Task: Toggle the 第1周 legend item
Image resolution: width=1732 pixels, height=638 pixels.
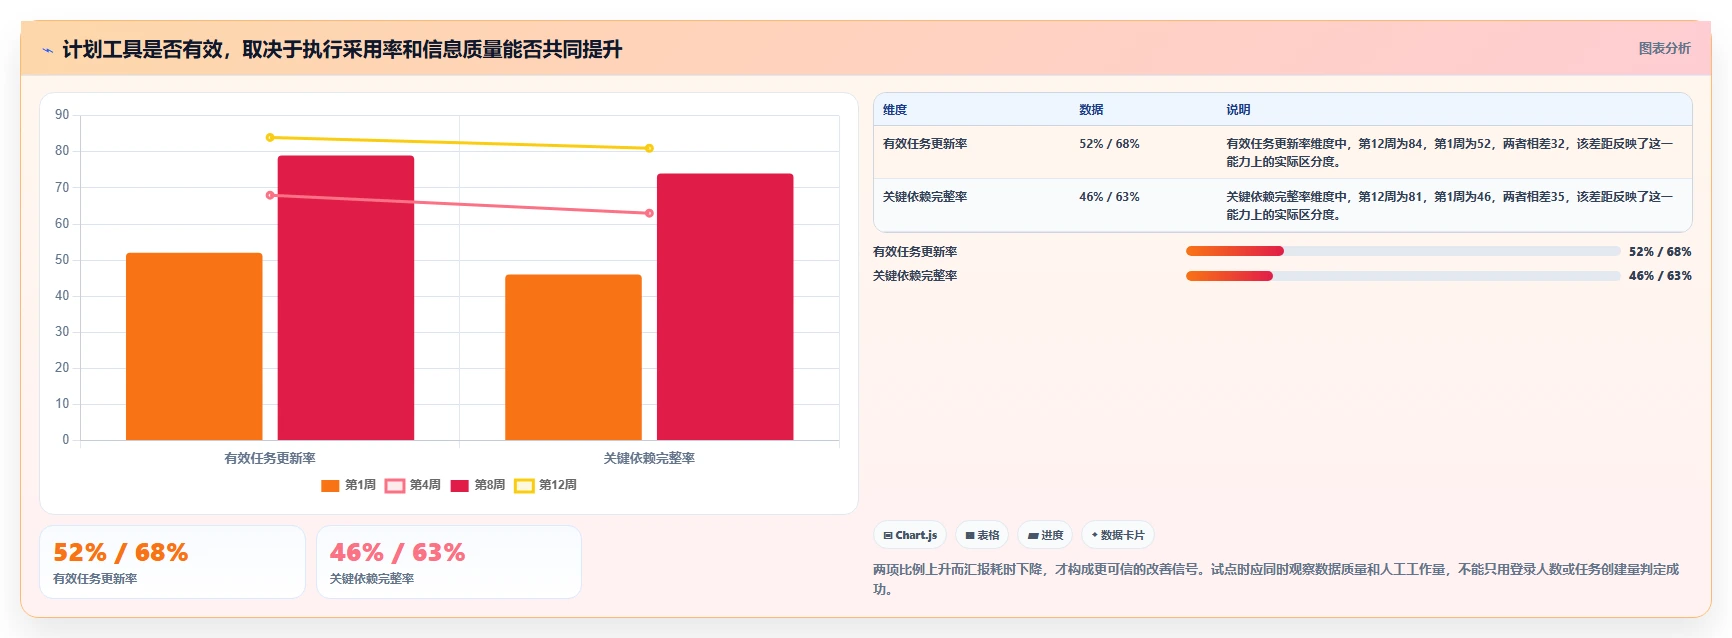Action: [x=348, y=485]
